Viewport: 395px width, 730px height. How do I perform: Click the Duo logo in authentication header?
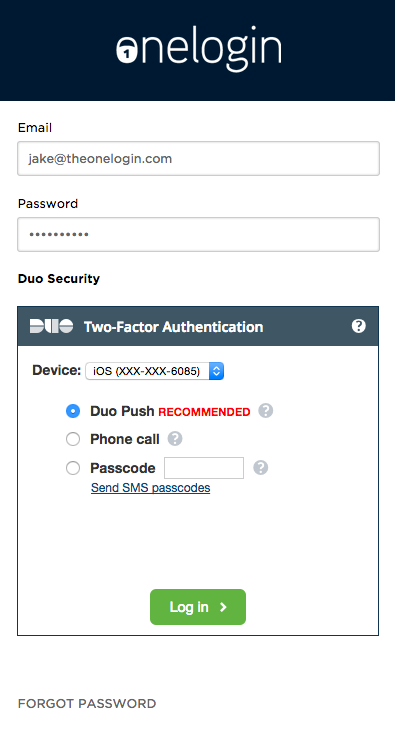click(x=51, y=326)
